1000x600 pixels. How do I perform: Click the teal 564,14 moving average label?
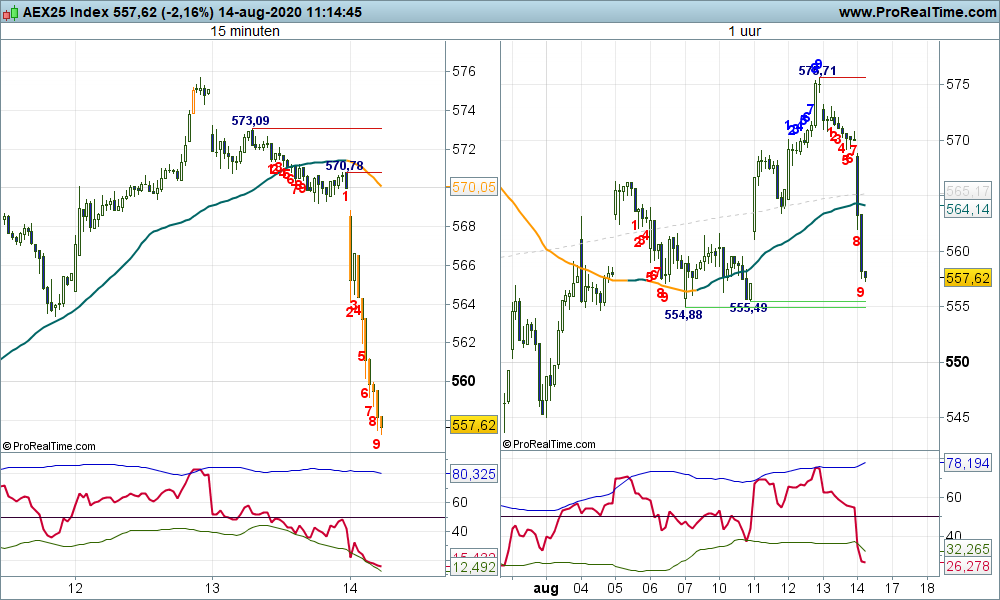[x=967, y=209]
